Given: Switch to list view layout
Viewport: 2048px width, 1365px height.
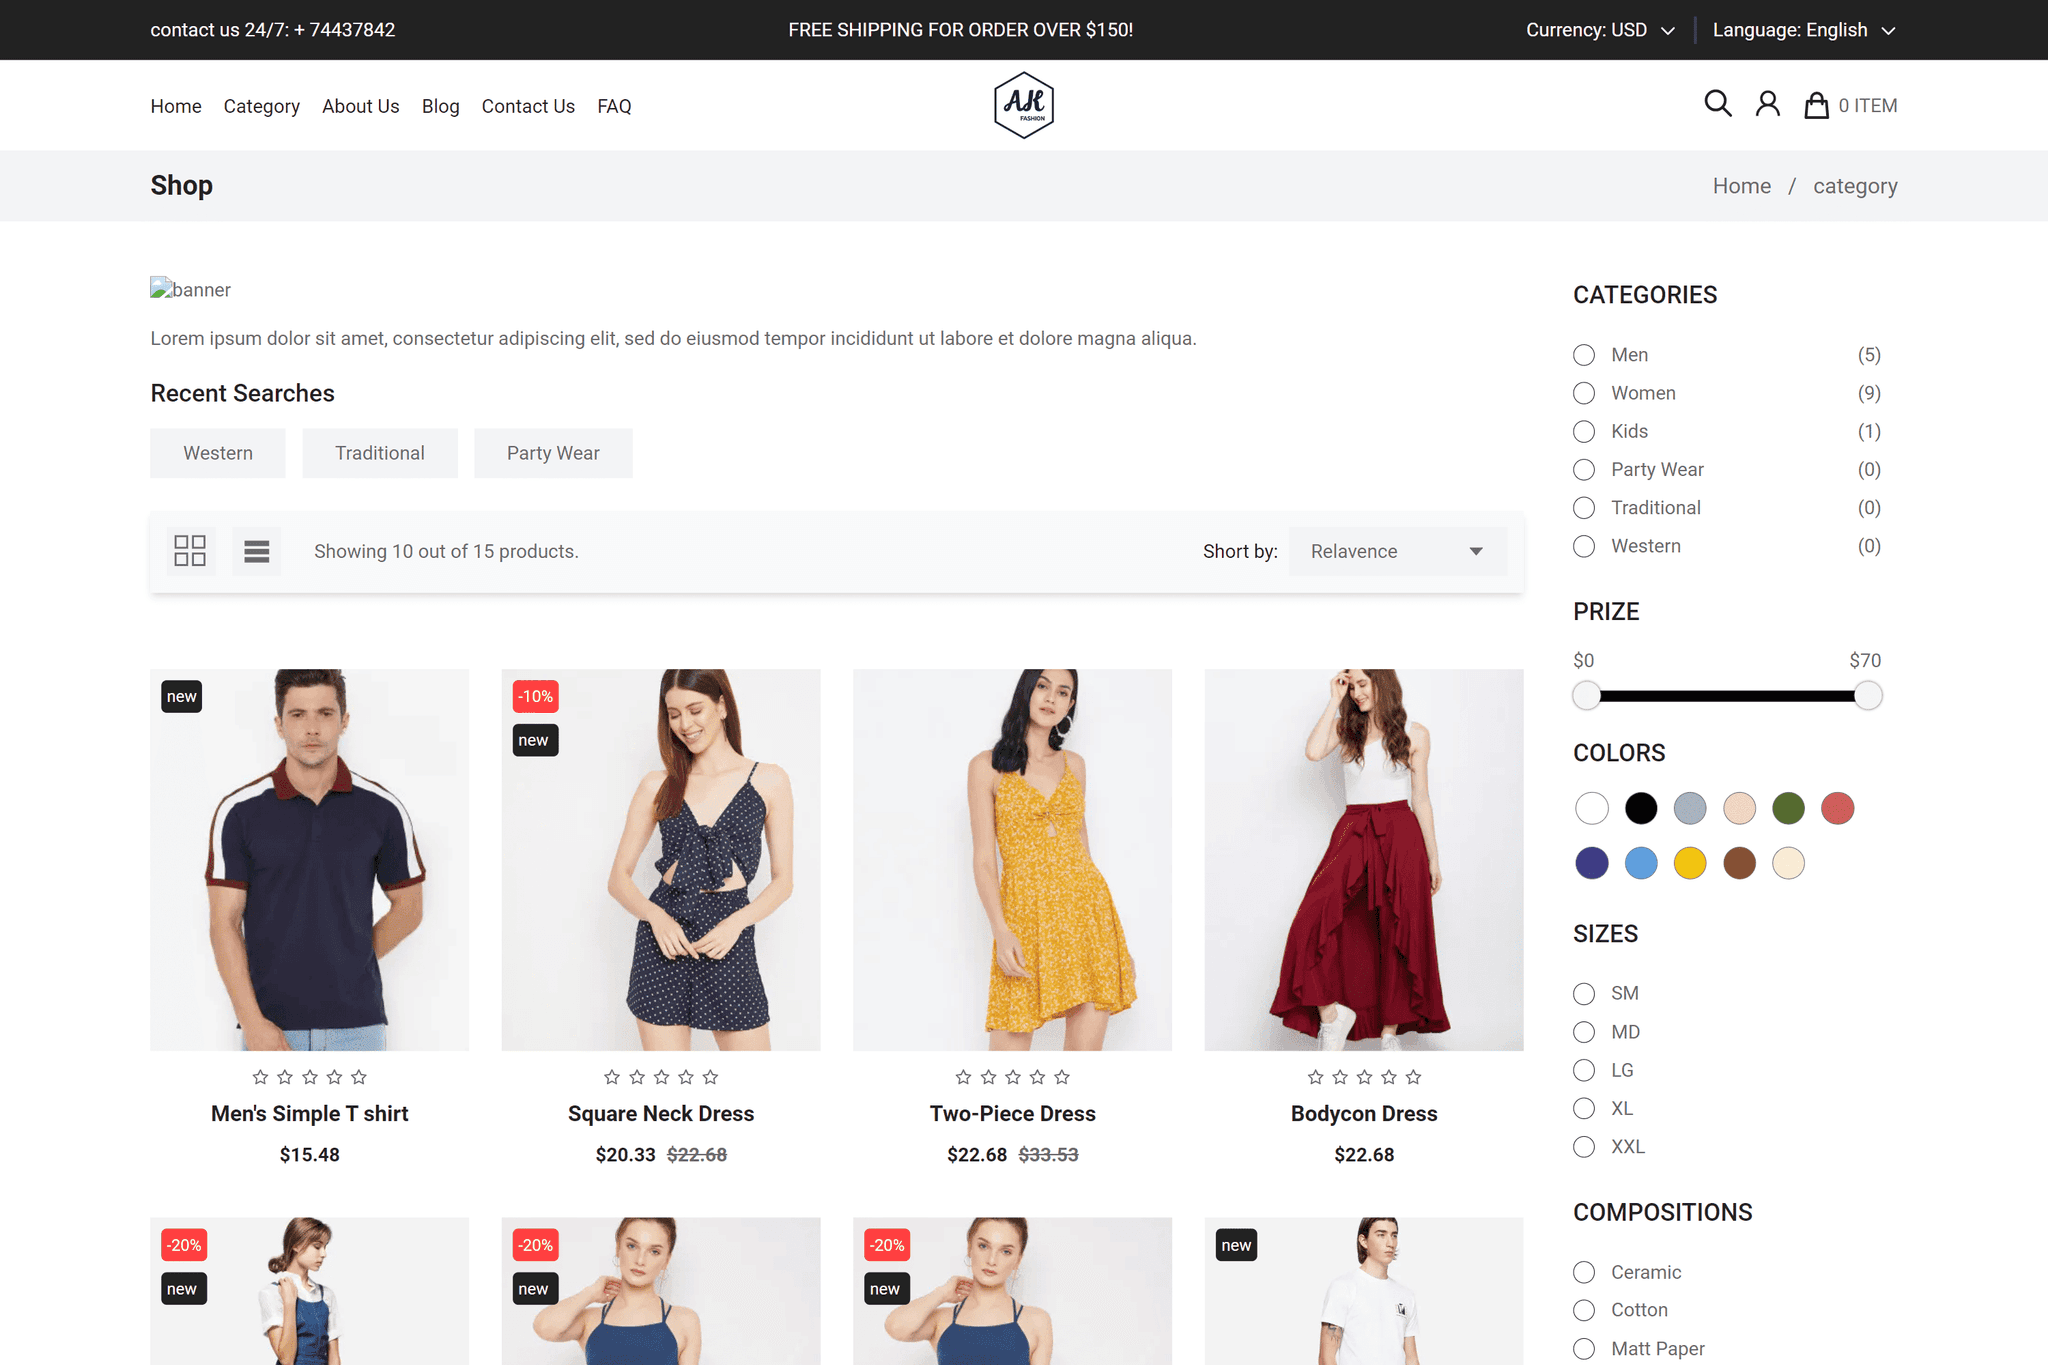Looking at the screenshot, I should pyautogui.click(x=257, y=551).
